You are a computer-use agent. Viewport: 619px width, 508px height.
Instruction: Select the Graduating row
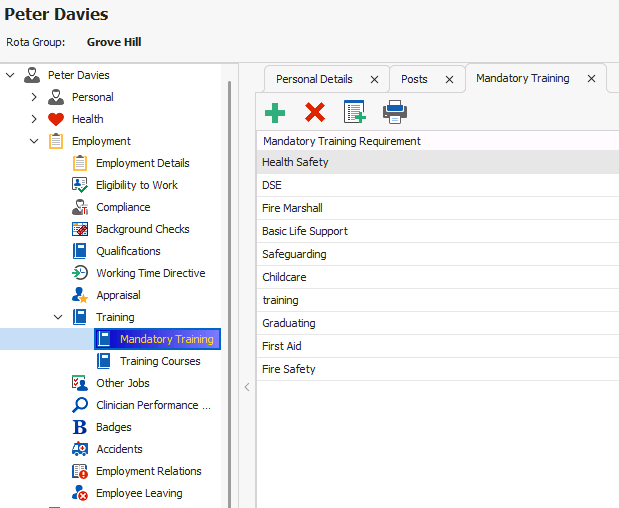point(437,323)
